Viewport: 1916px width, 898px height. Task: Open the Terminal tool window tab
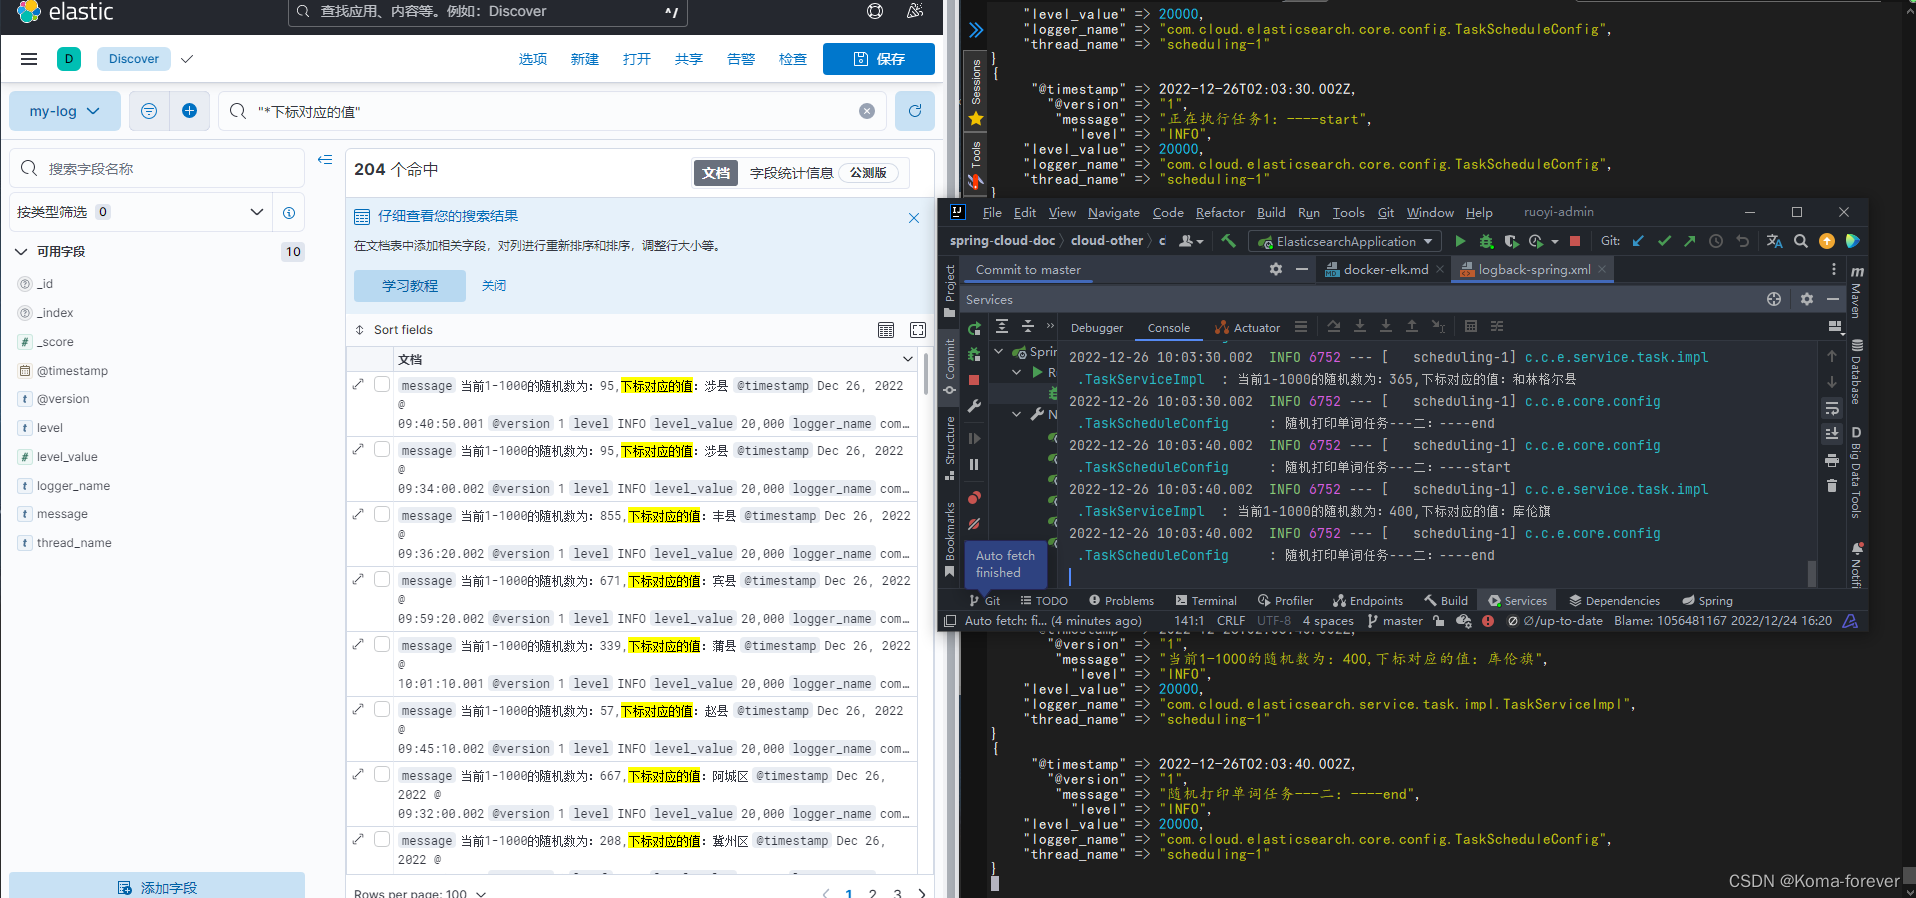1206,600
